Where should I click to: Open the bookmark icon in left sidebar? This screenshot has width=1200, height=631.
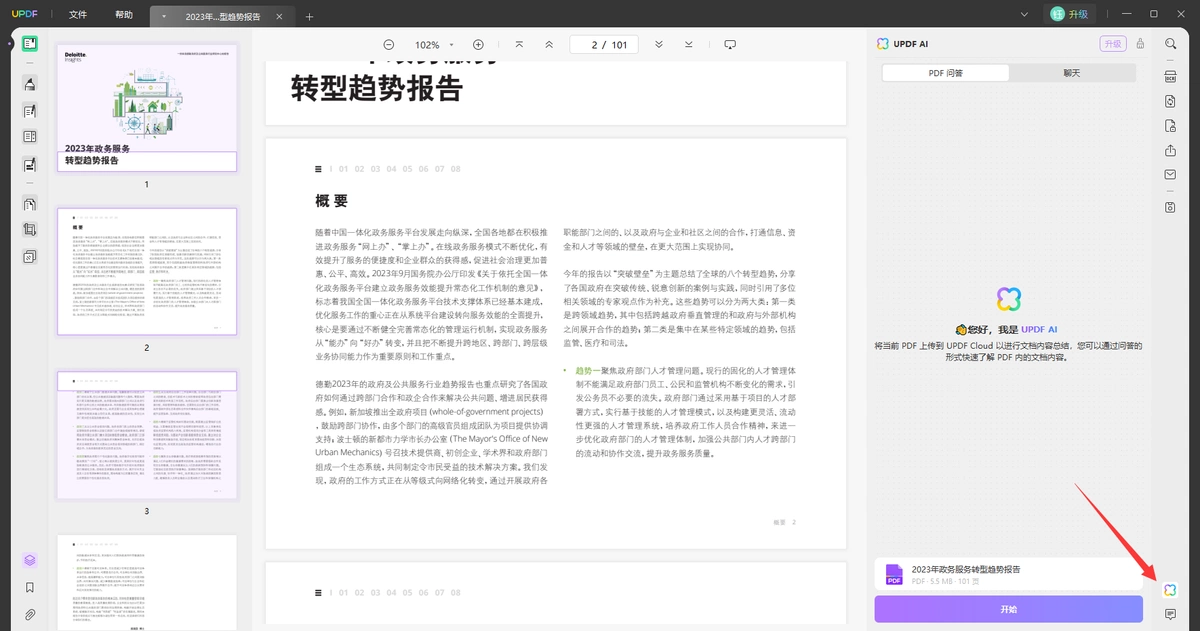pos(30,587)
